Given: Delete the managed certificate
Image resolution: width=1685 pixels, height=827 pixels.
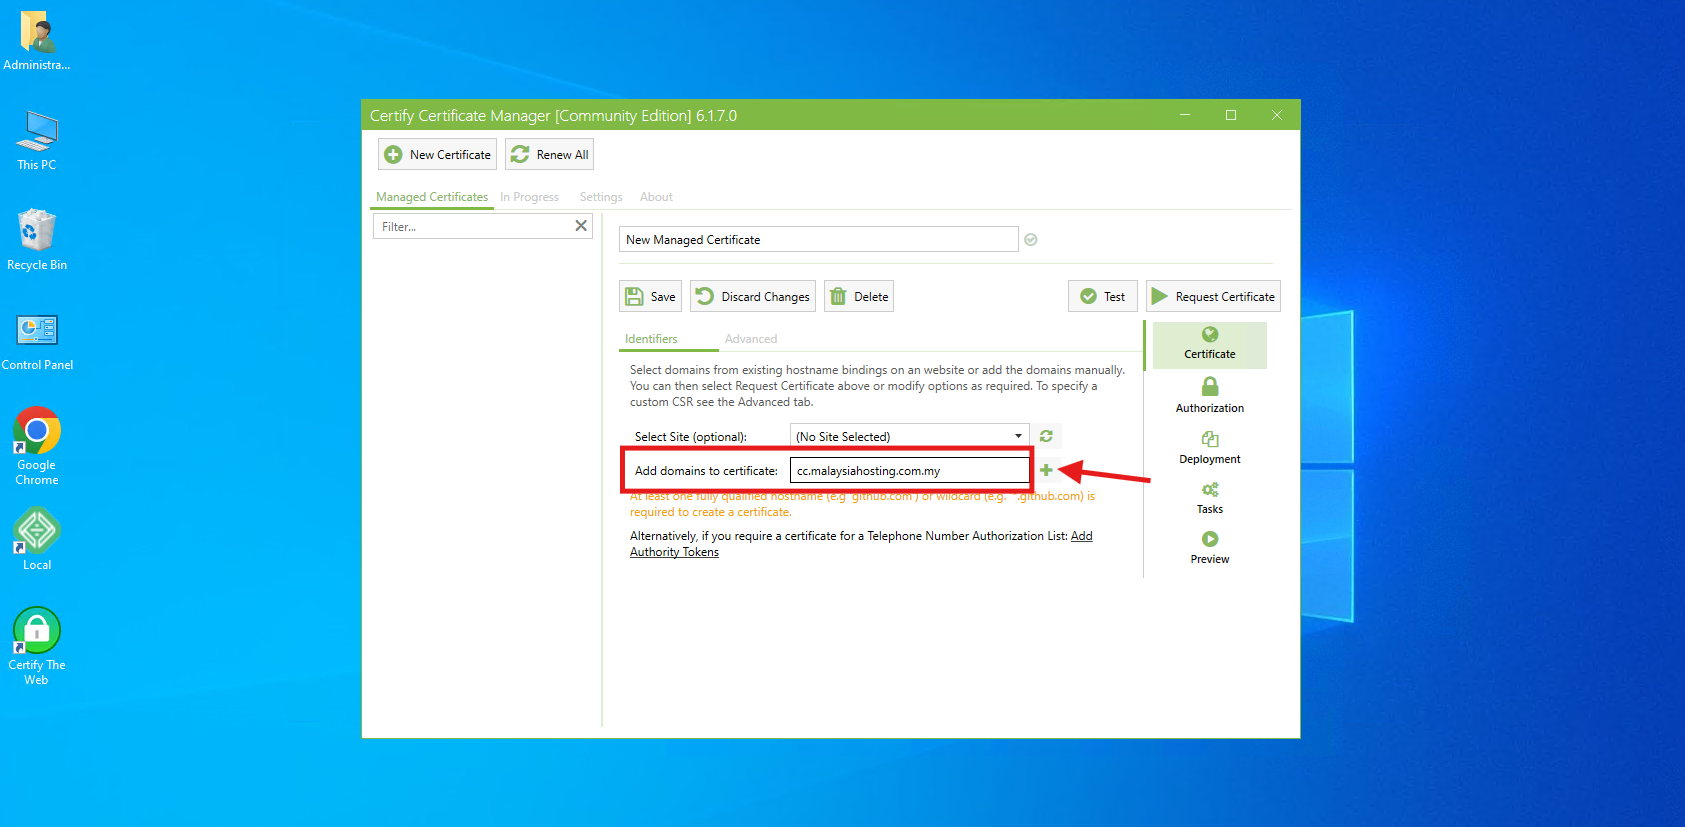Looking at the screenshot, I should 859,296.
